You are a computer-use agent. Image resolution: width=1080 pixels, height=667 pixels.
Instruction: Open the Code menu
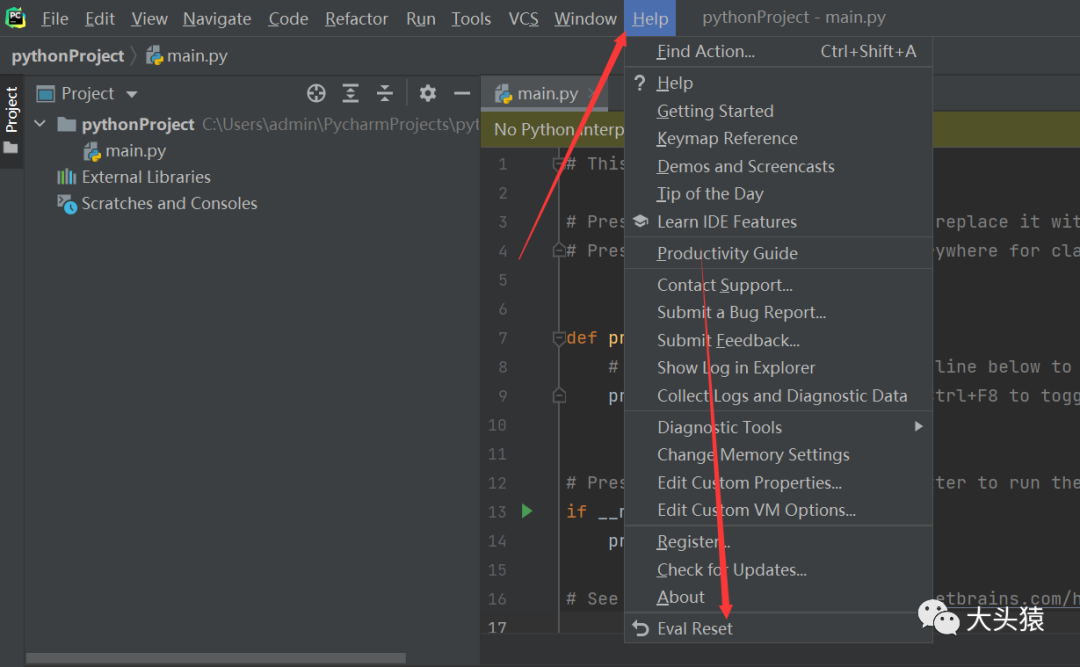pyautogui.click(x=288, y=19)
